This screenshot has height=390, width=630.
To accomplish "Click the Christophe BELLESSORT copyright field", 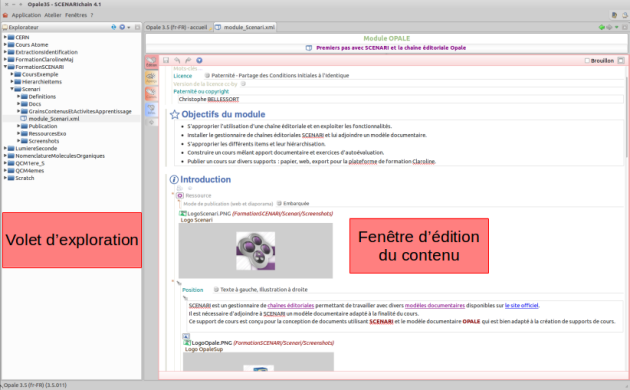I will coord(401,99).
